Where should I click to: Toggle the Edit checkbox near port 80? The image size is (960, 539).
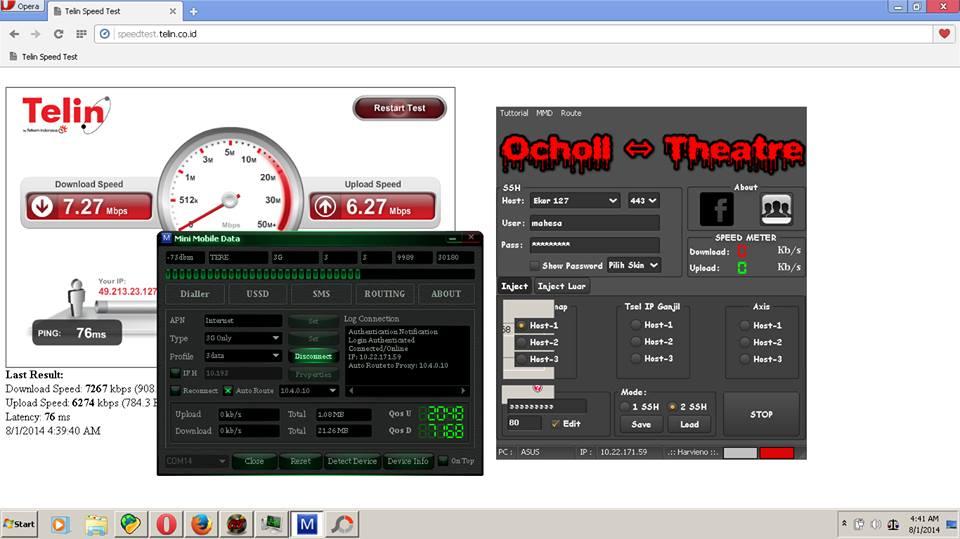(555, 424)
